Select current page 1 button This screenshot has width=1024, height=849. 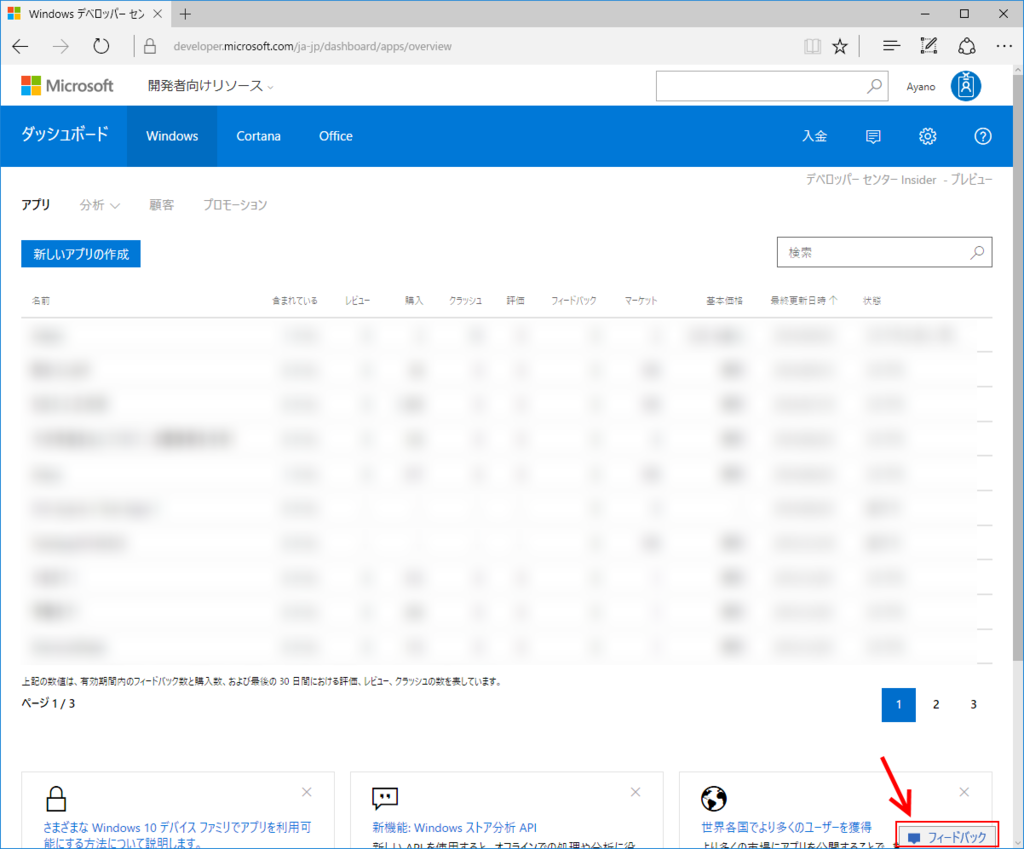899,705
